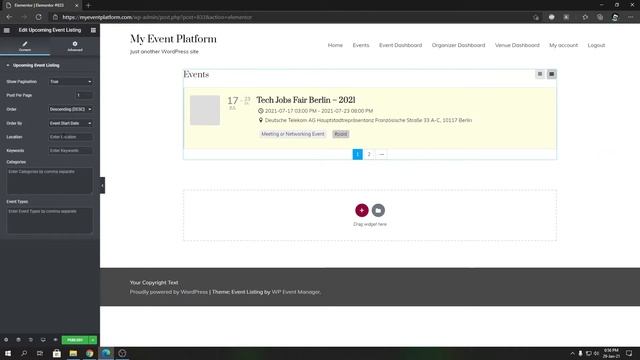Open File Explorer from taskbar
Viewport: 640px width, 360px height.
(73, 353)
